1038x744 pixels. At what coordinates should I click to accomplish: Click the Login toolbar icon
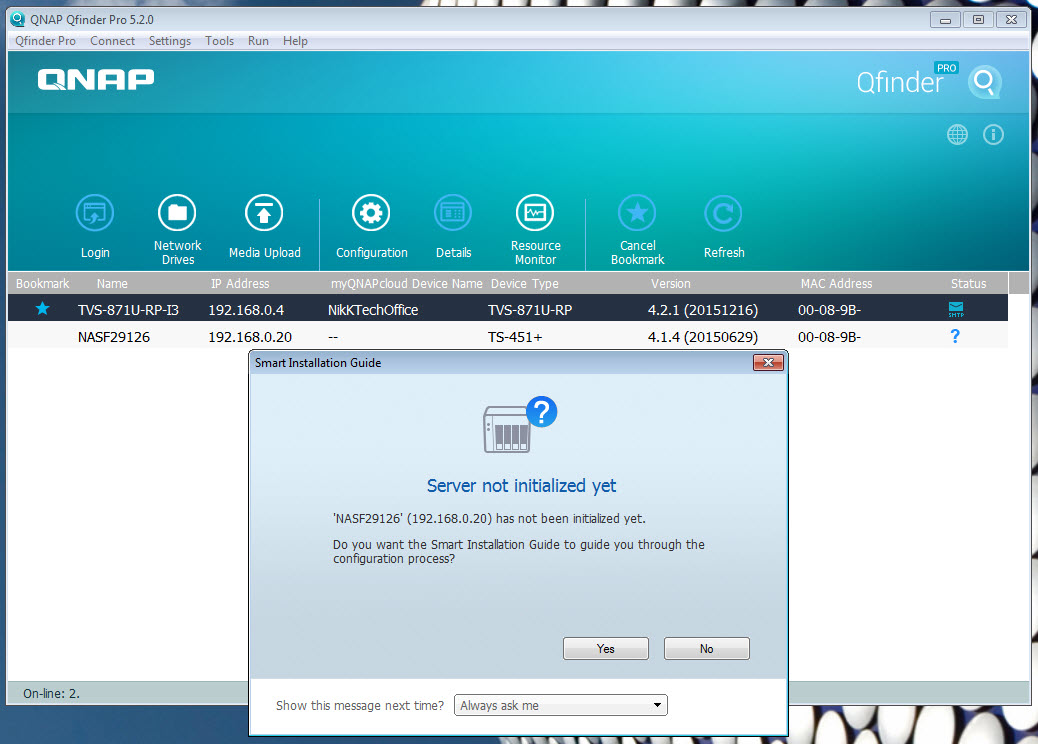[x=95, y=213]
